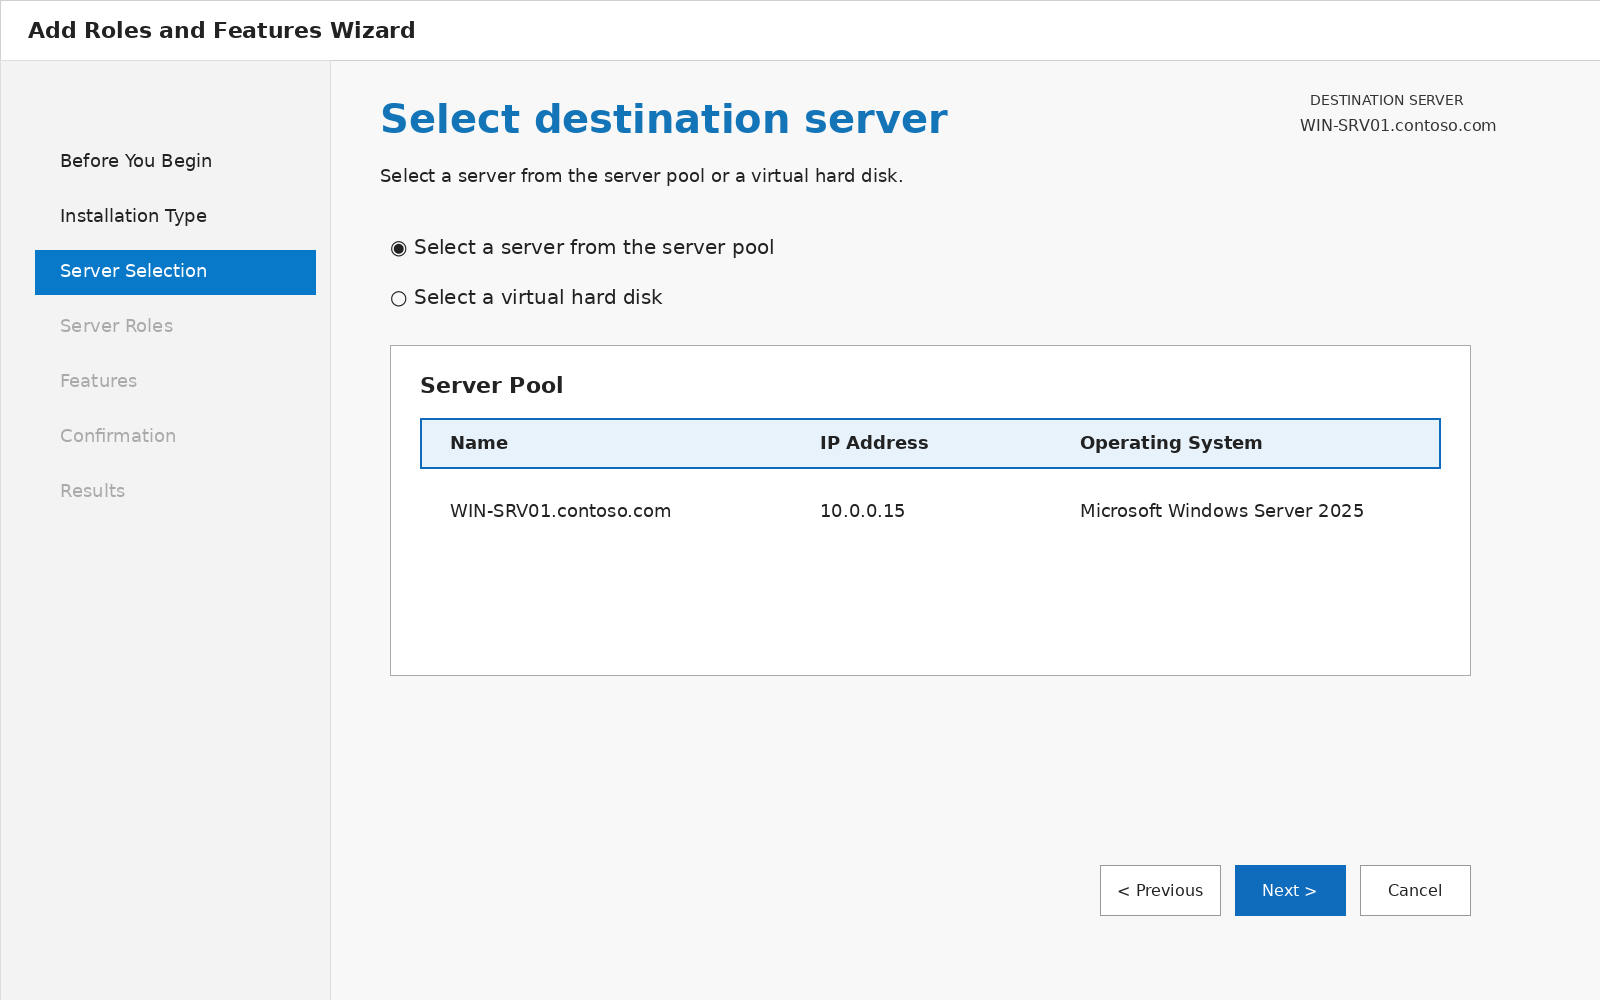Sort server pool by IP Address column
1600x1000 pixels.
pyautogui.click(x=874, y=443)
